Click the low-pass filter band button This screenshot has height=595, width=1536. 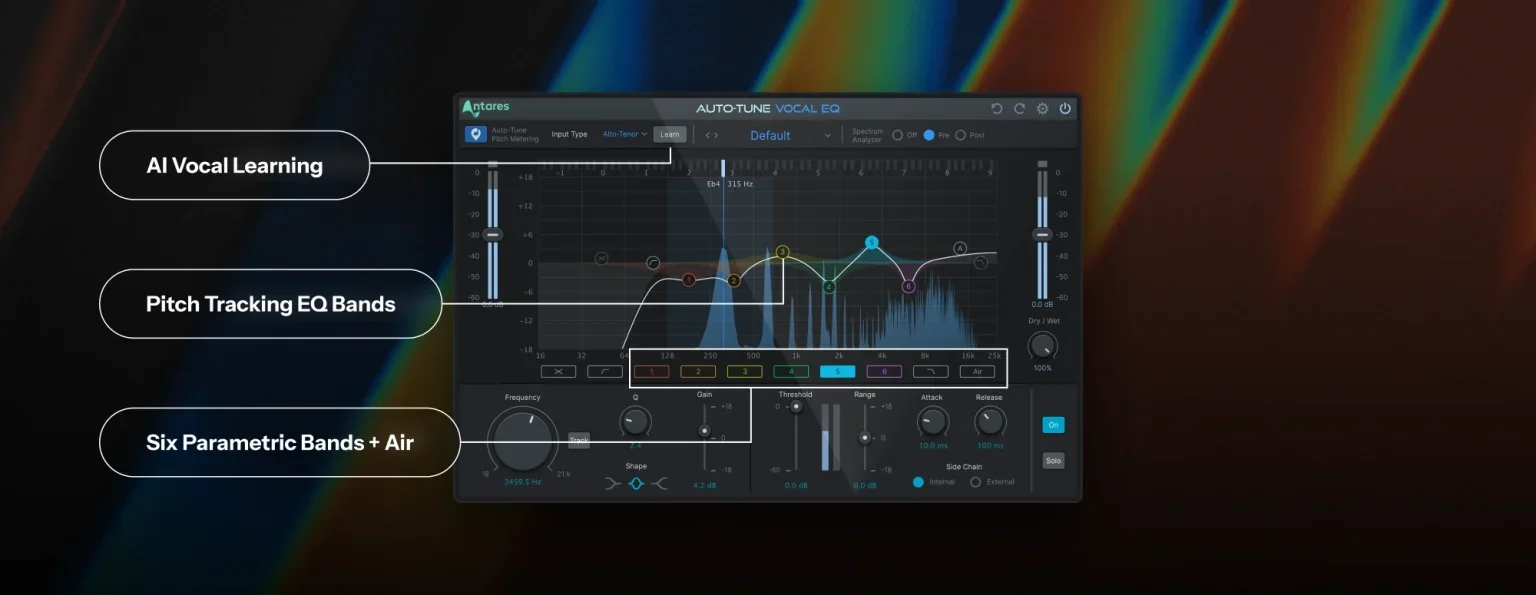point(931,371)
